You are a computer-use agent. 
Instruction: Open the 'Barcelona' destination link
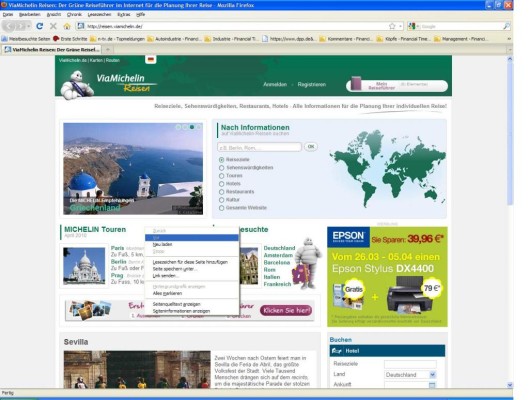pyautogui.click(x=277, y=262)
